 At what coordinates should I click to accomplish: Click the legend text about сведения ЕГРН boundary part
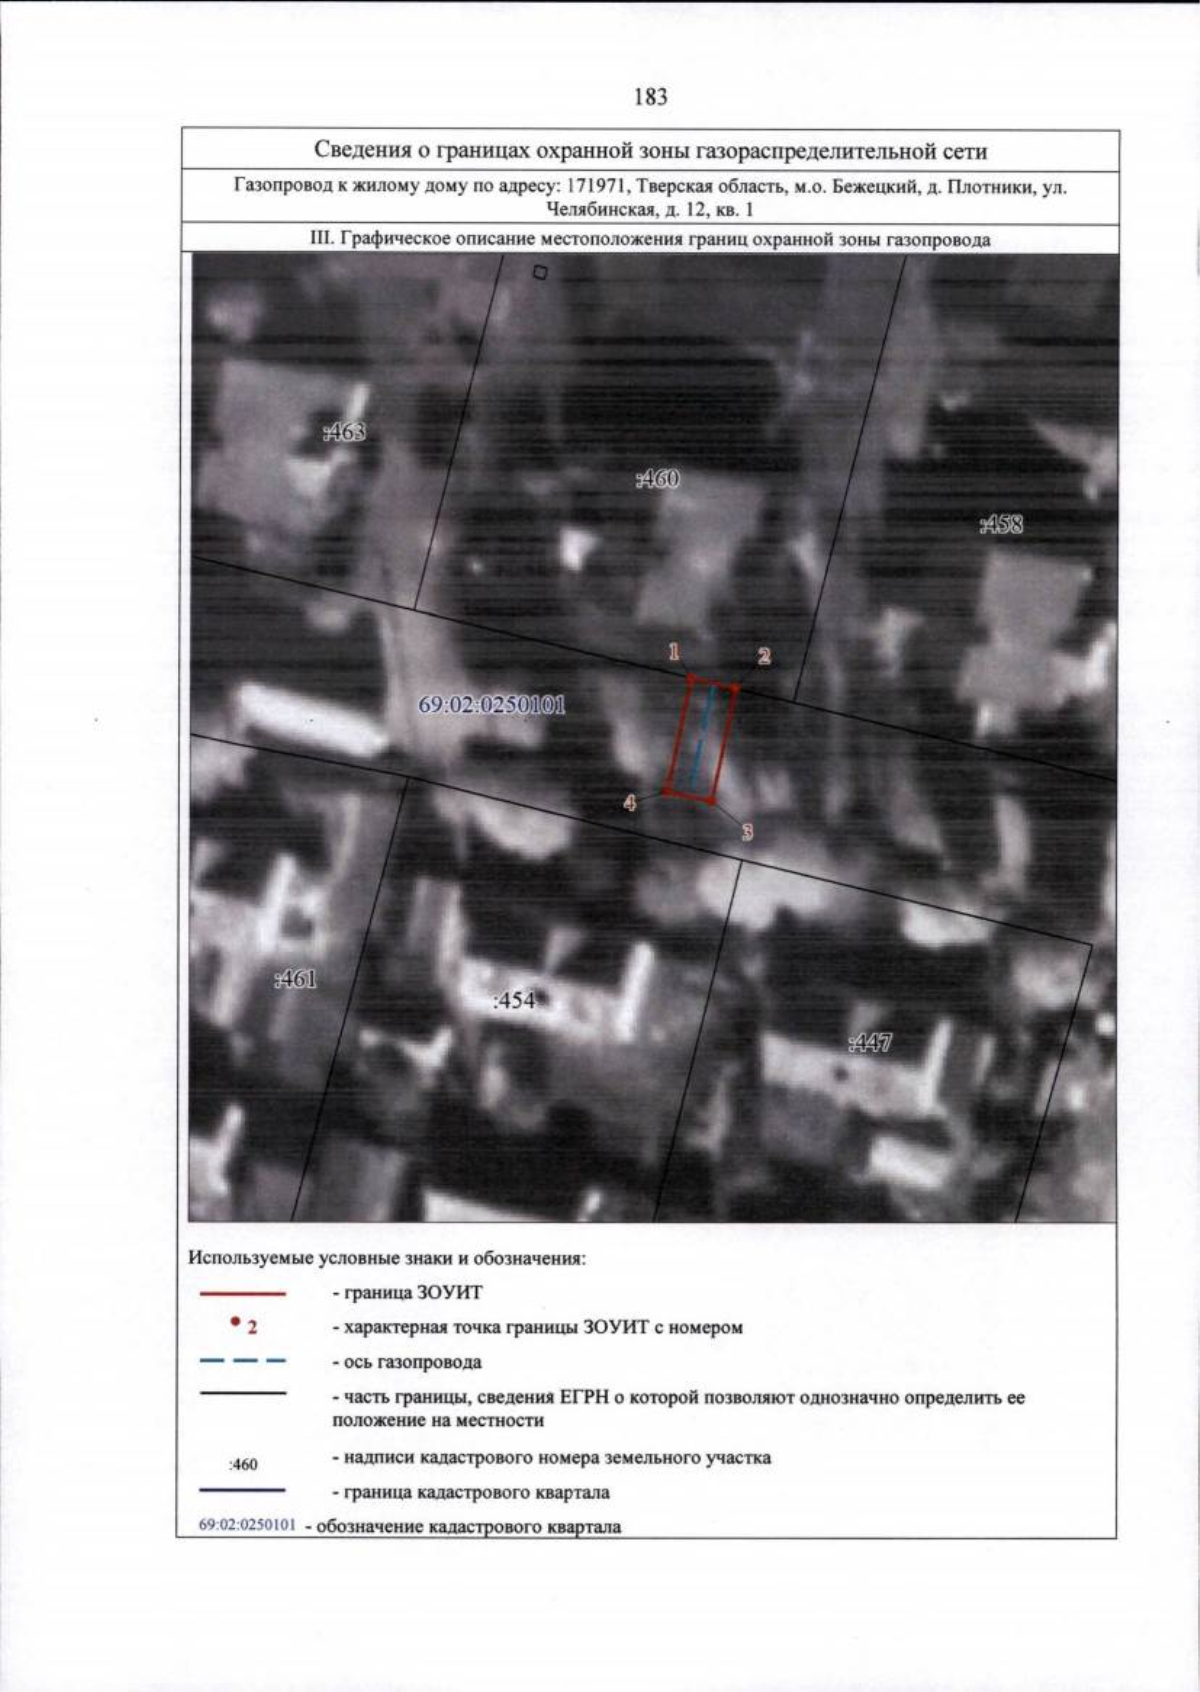coord(678,1409)
